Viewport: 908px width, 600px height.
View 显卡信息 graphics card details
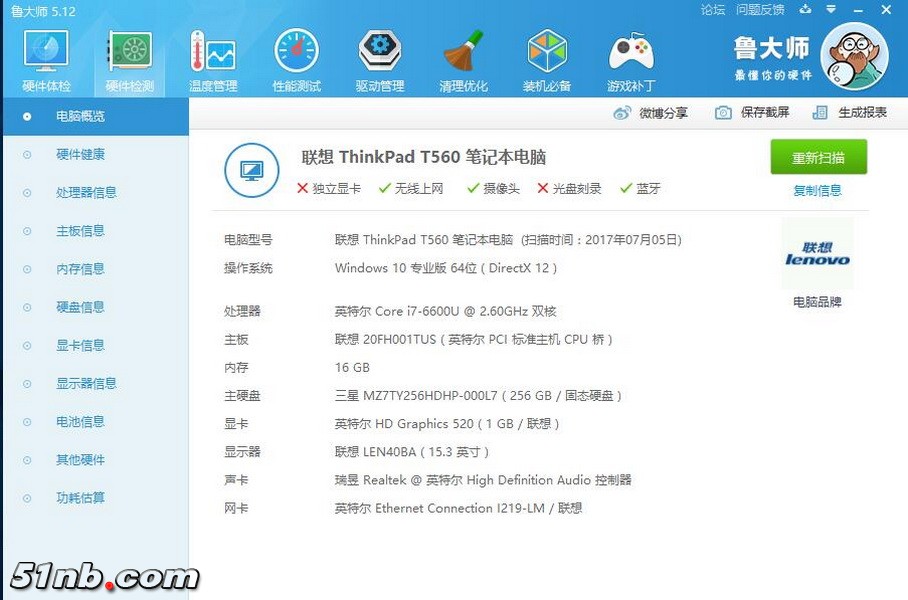(x=80, y=345)
